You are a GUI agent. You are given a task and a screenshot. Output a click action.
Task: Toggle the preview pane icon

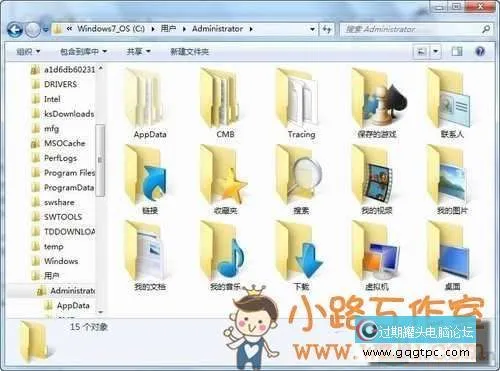457,51
